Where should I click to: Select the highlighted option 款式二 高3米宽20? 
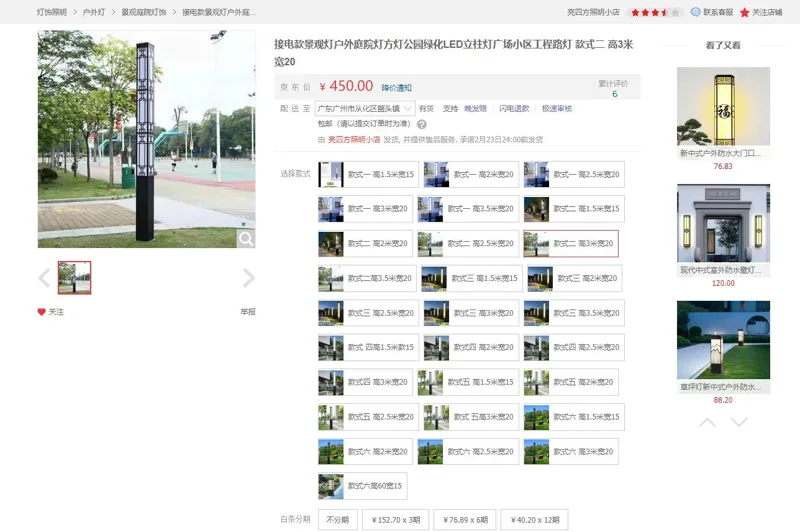point(571,243)
